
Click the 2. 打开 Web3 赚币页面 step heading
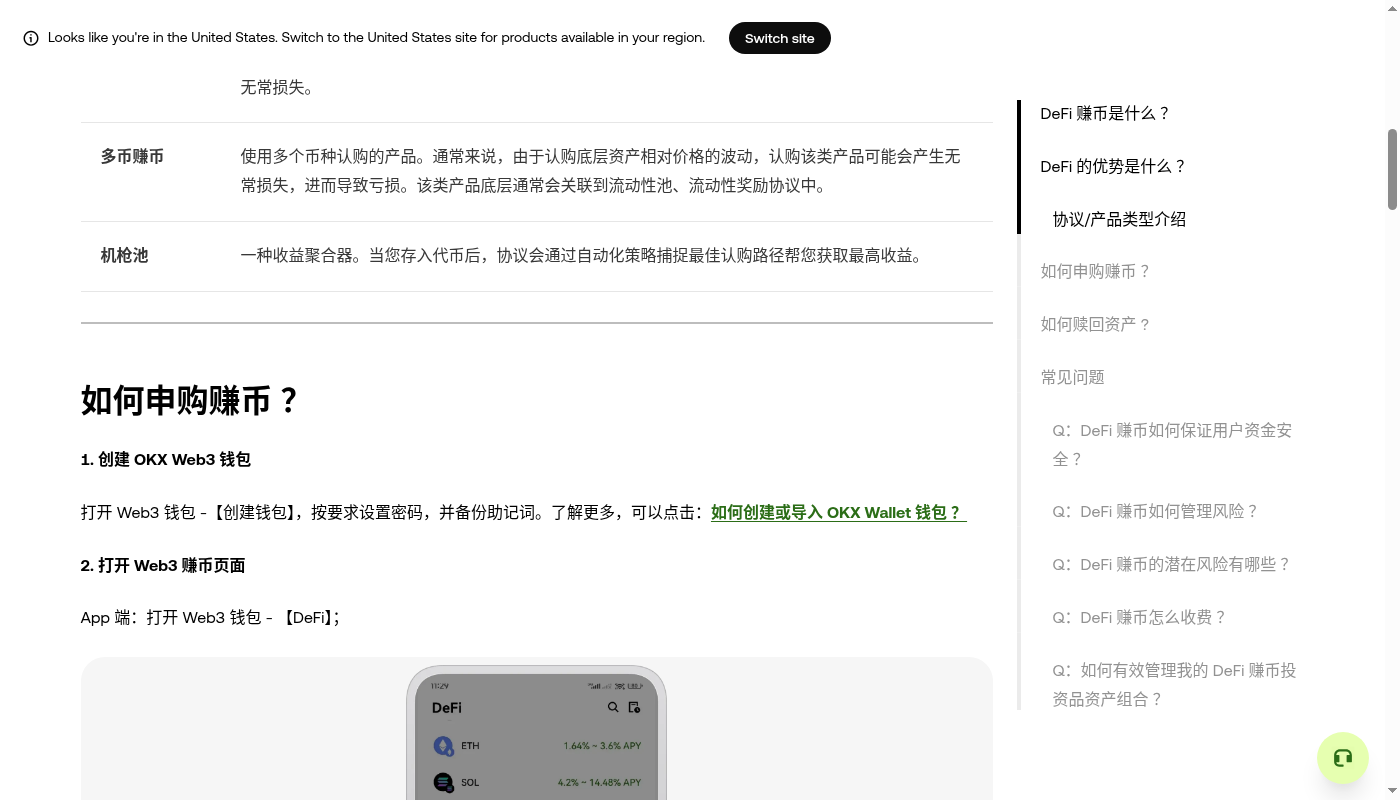point(163,566)
